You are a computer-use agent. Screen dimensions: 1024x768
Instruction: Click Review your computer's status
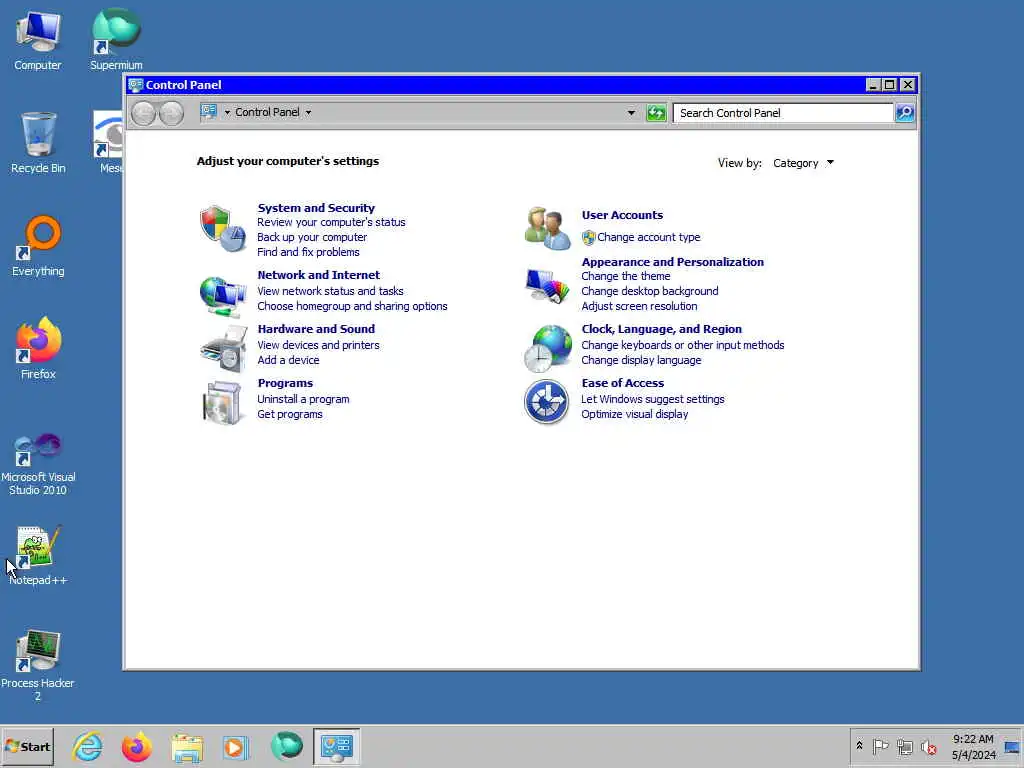pos(331,222)
